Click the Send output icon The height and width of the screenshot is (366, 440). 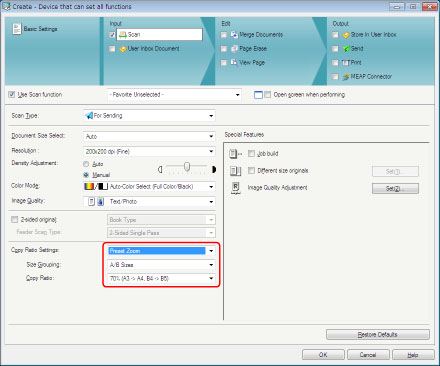coord(346,49)
